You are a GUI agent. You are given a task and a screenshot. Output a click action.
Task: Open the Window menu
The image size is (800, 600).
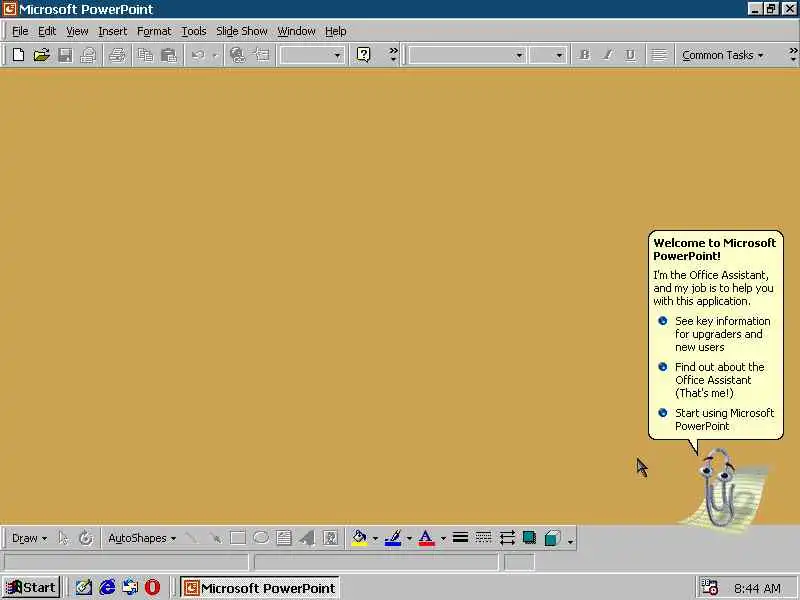point(296,31)
